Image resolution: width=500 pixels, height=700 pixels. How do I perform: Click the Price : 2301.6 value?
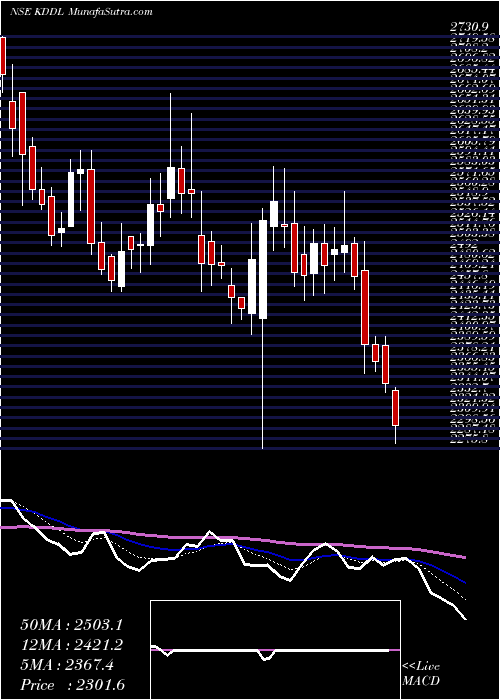(72, 685)
